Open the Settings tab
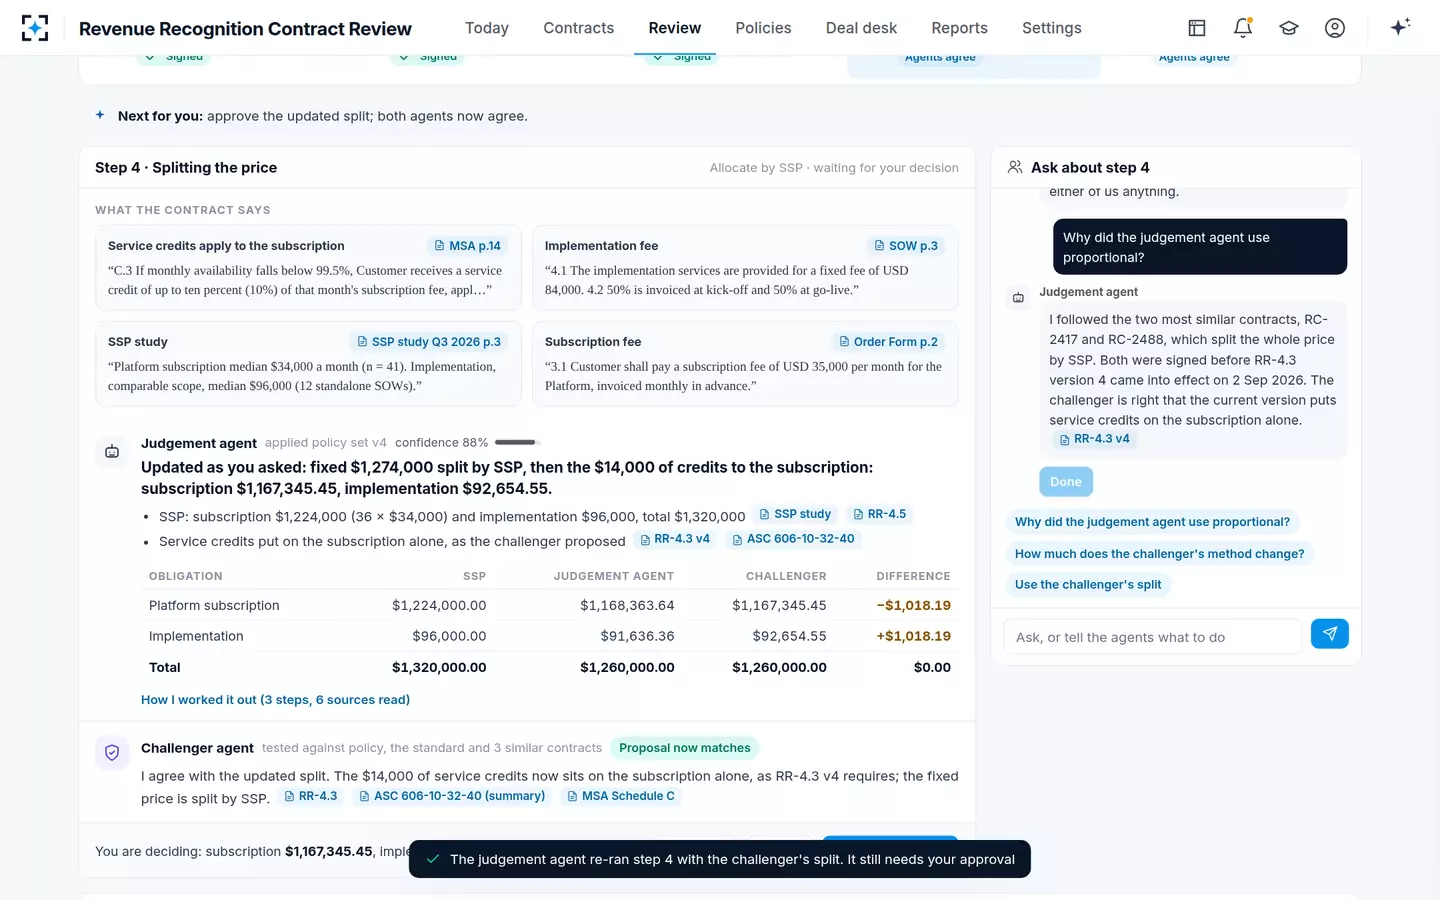The image size is (1440, 900). pyautogui.click(x=1052, y=28)
